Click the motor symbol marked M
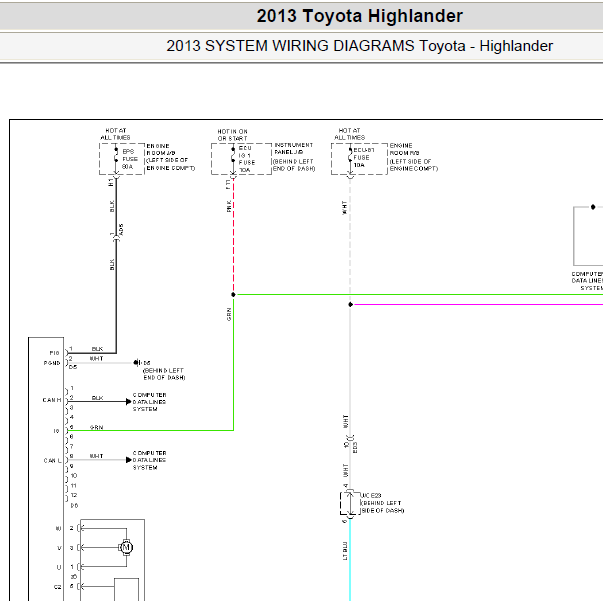Image resolution: width=603 pixels, height=601 pixels. [126, 547]
